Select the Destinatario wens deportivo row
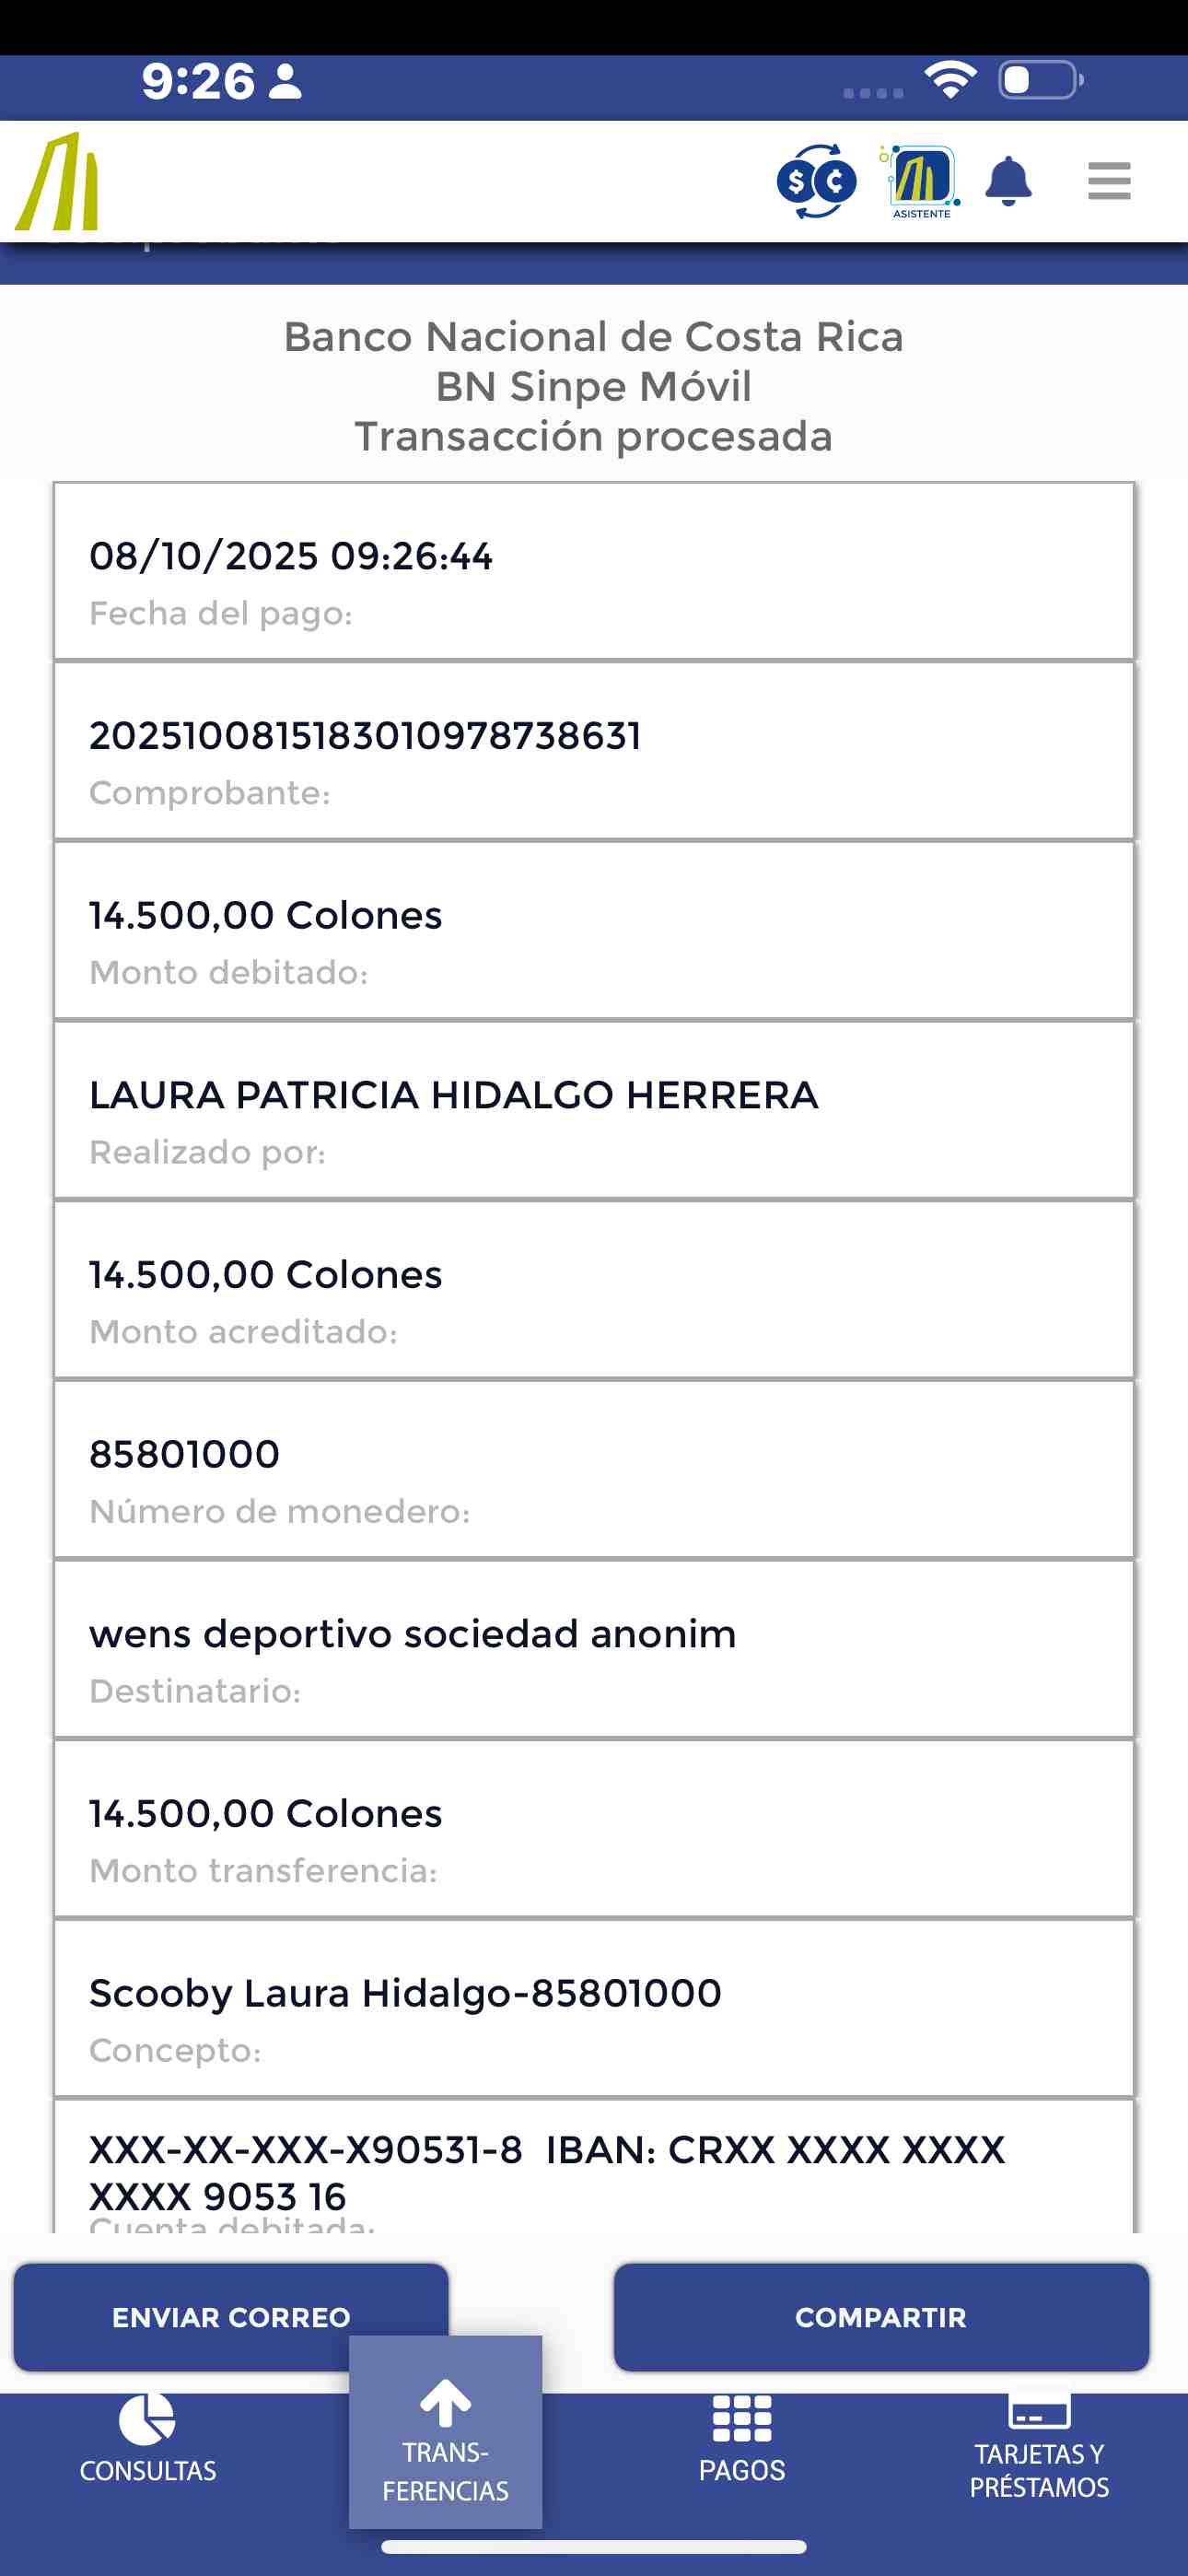This screenshot has width=1188, height=2576. 593,1649
